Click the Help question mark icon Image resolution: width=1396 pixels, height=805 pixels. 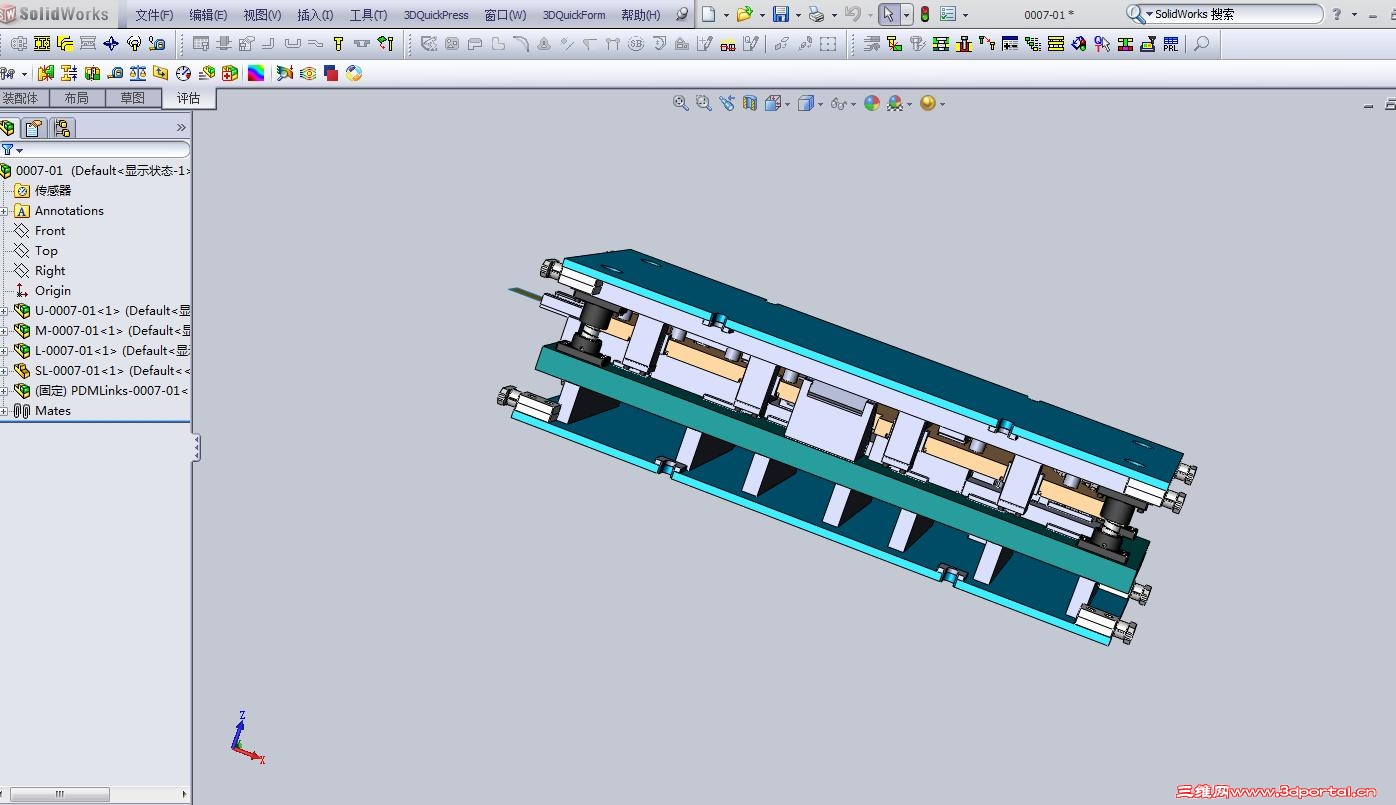(1337, 14)
